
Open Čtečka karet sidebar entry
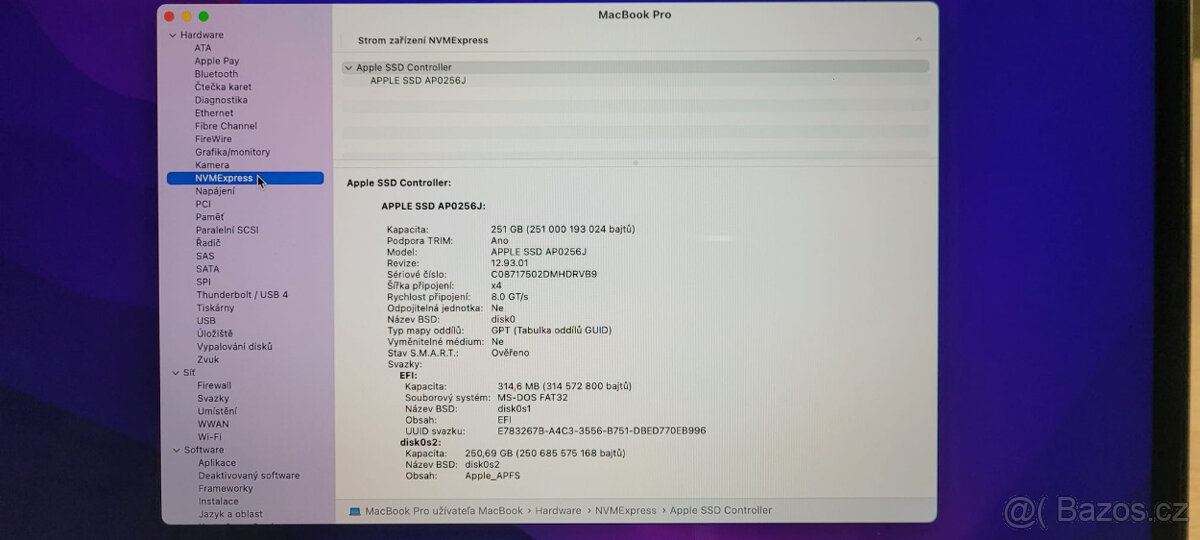point(223,87)
